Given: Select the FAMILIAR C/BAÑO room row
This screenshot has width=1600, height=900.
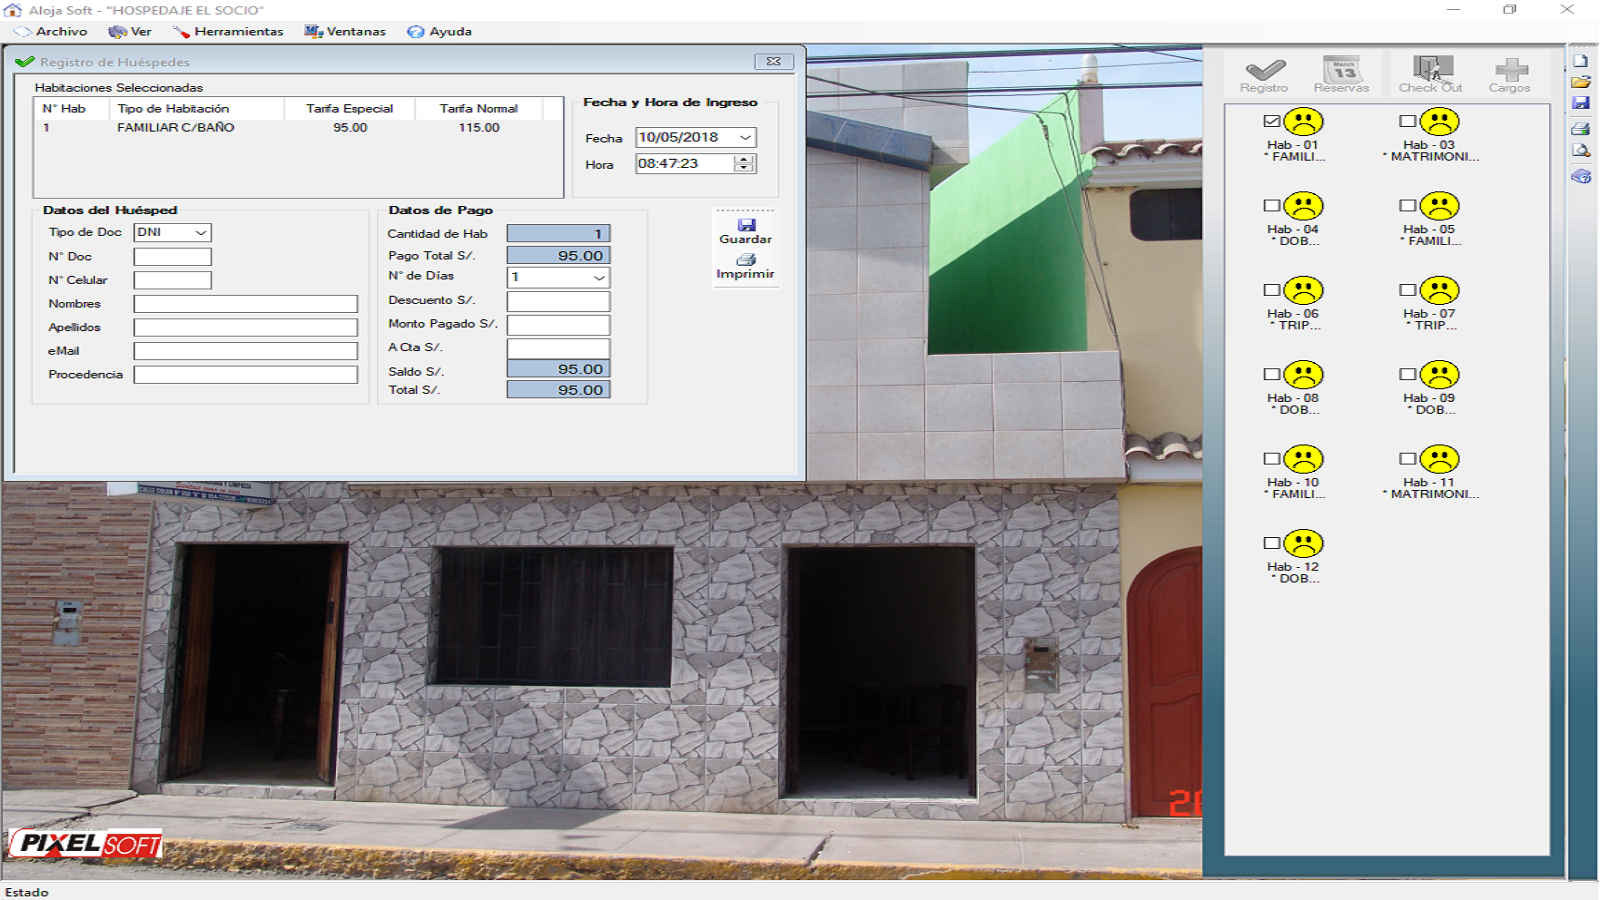Looking at the screenshot, I should pyautogui.click(x=176, y=128).
